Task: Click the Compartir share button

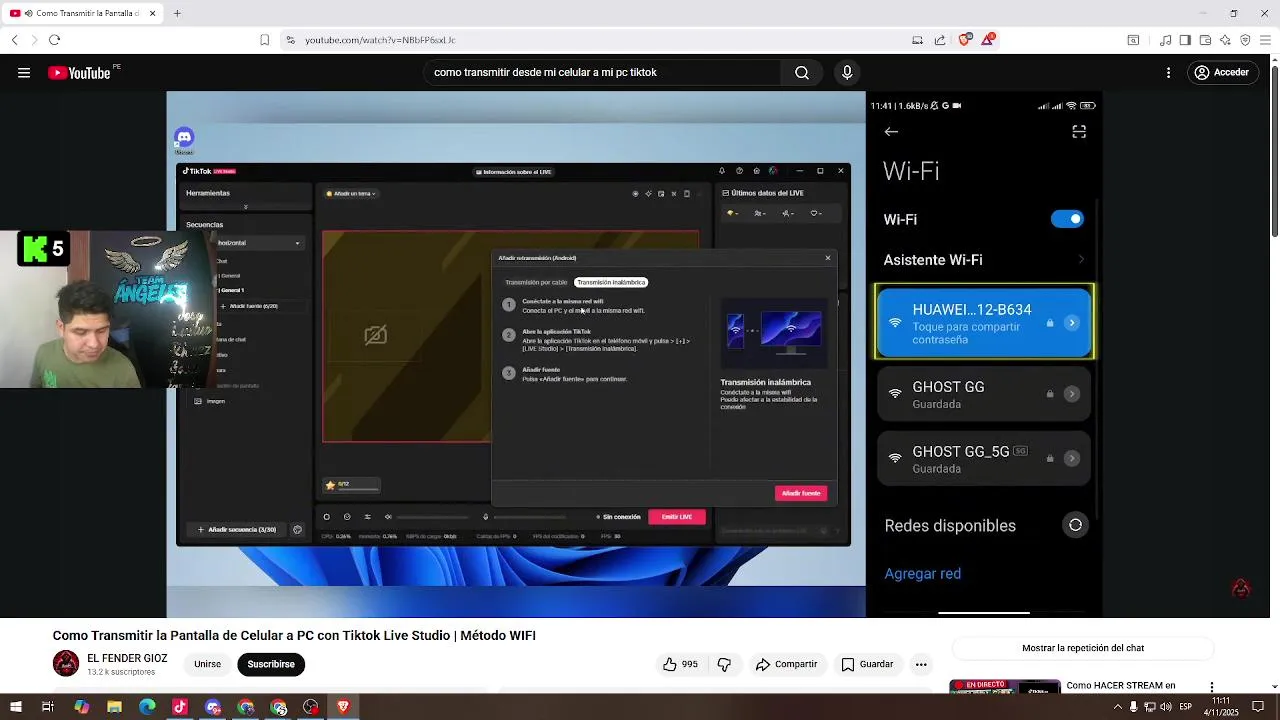Action: pos(786,664)
